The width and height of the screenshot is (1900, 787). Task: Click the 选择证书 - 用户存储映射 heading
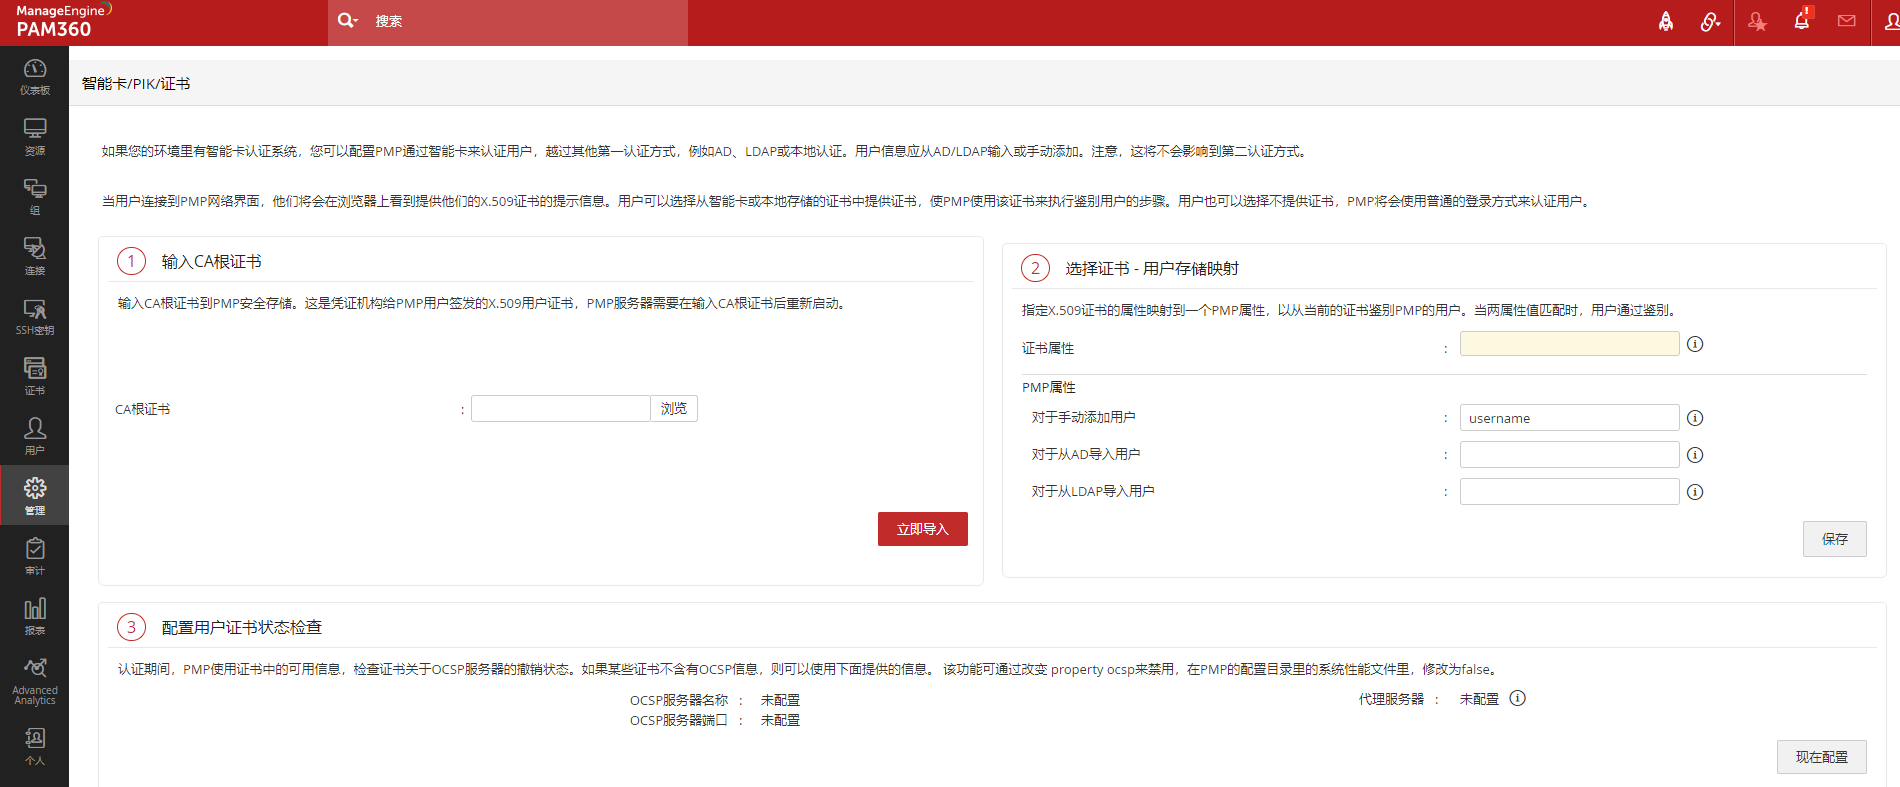1152,269
